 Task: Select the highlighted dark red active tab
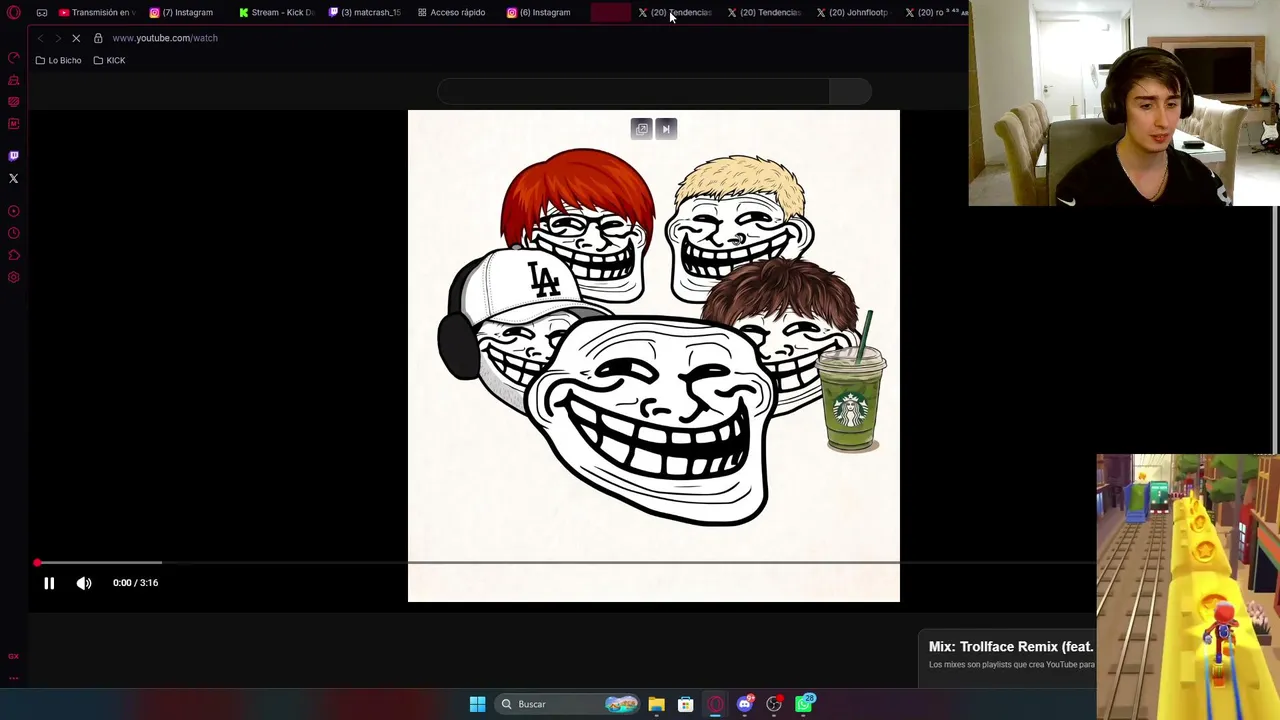[x=611, y=12]
